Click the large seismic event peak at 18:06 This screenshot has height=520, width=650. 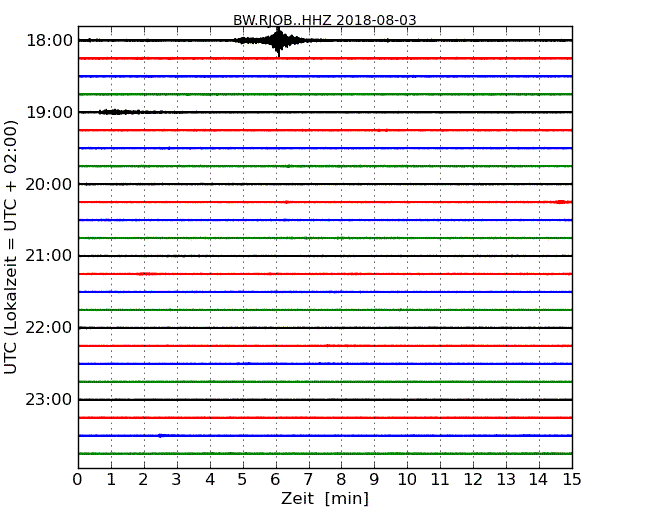278,41
